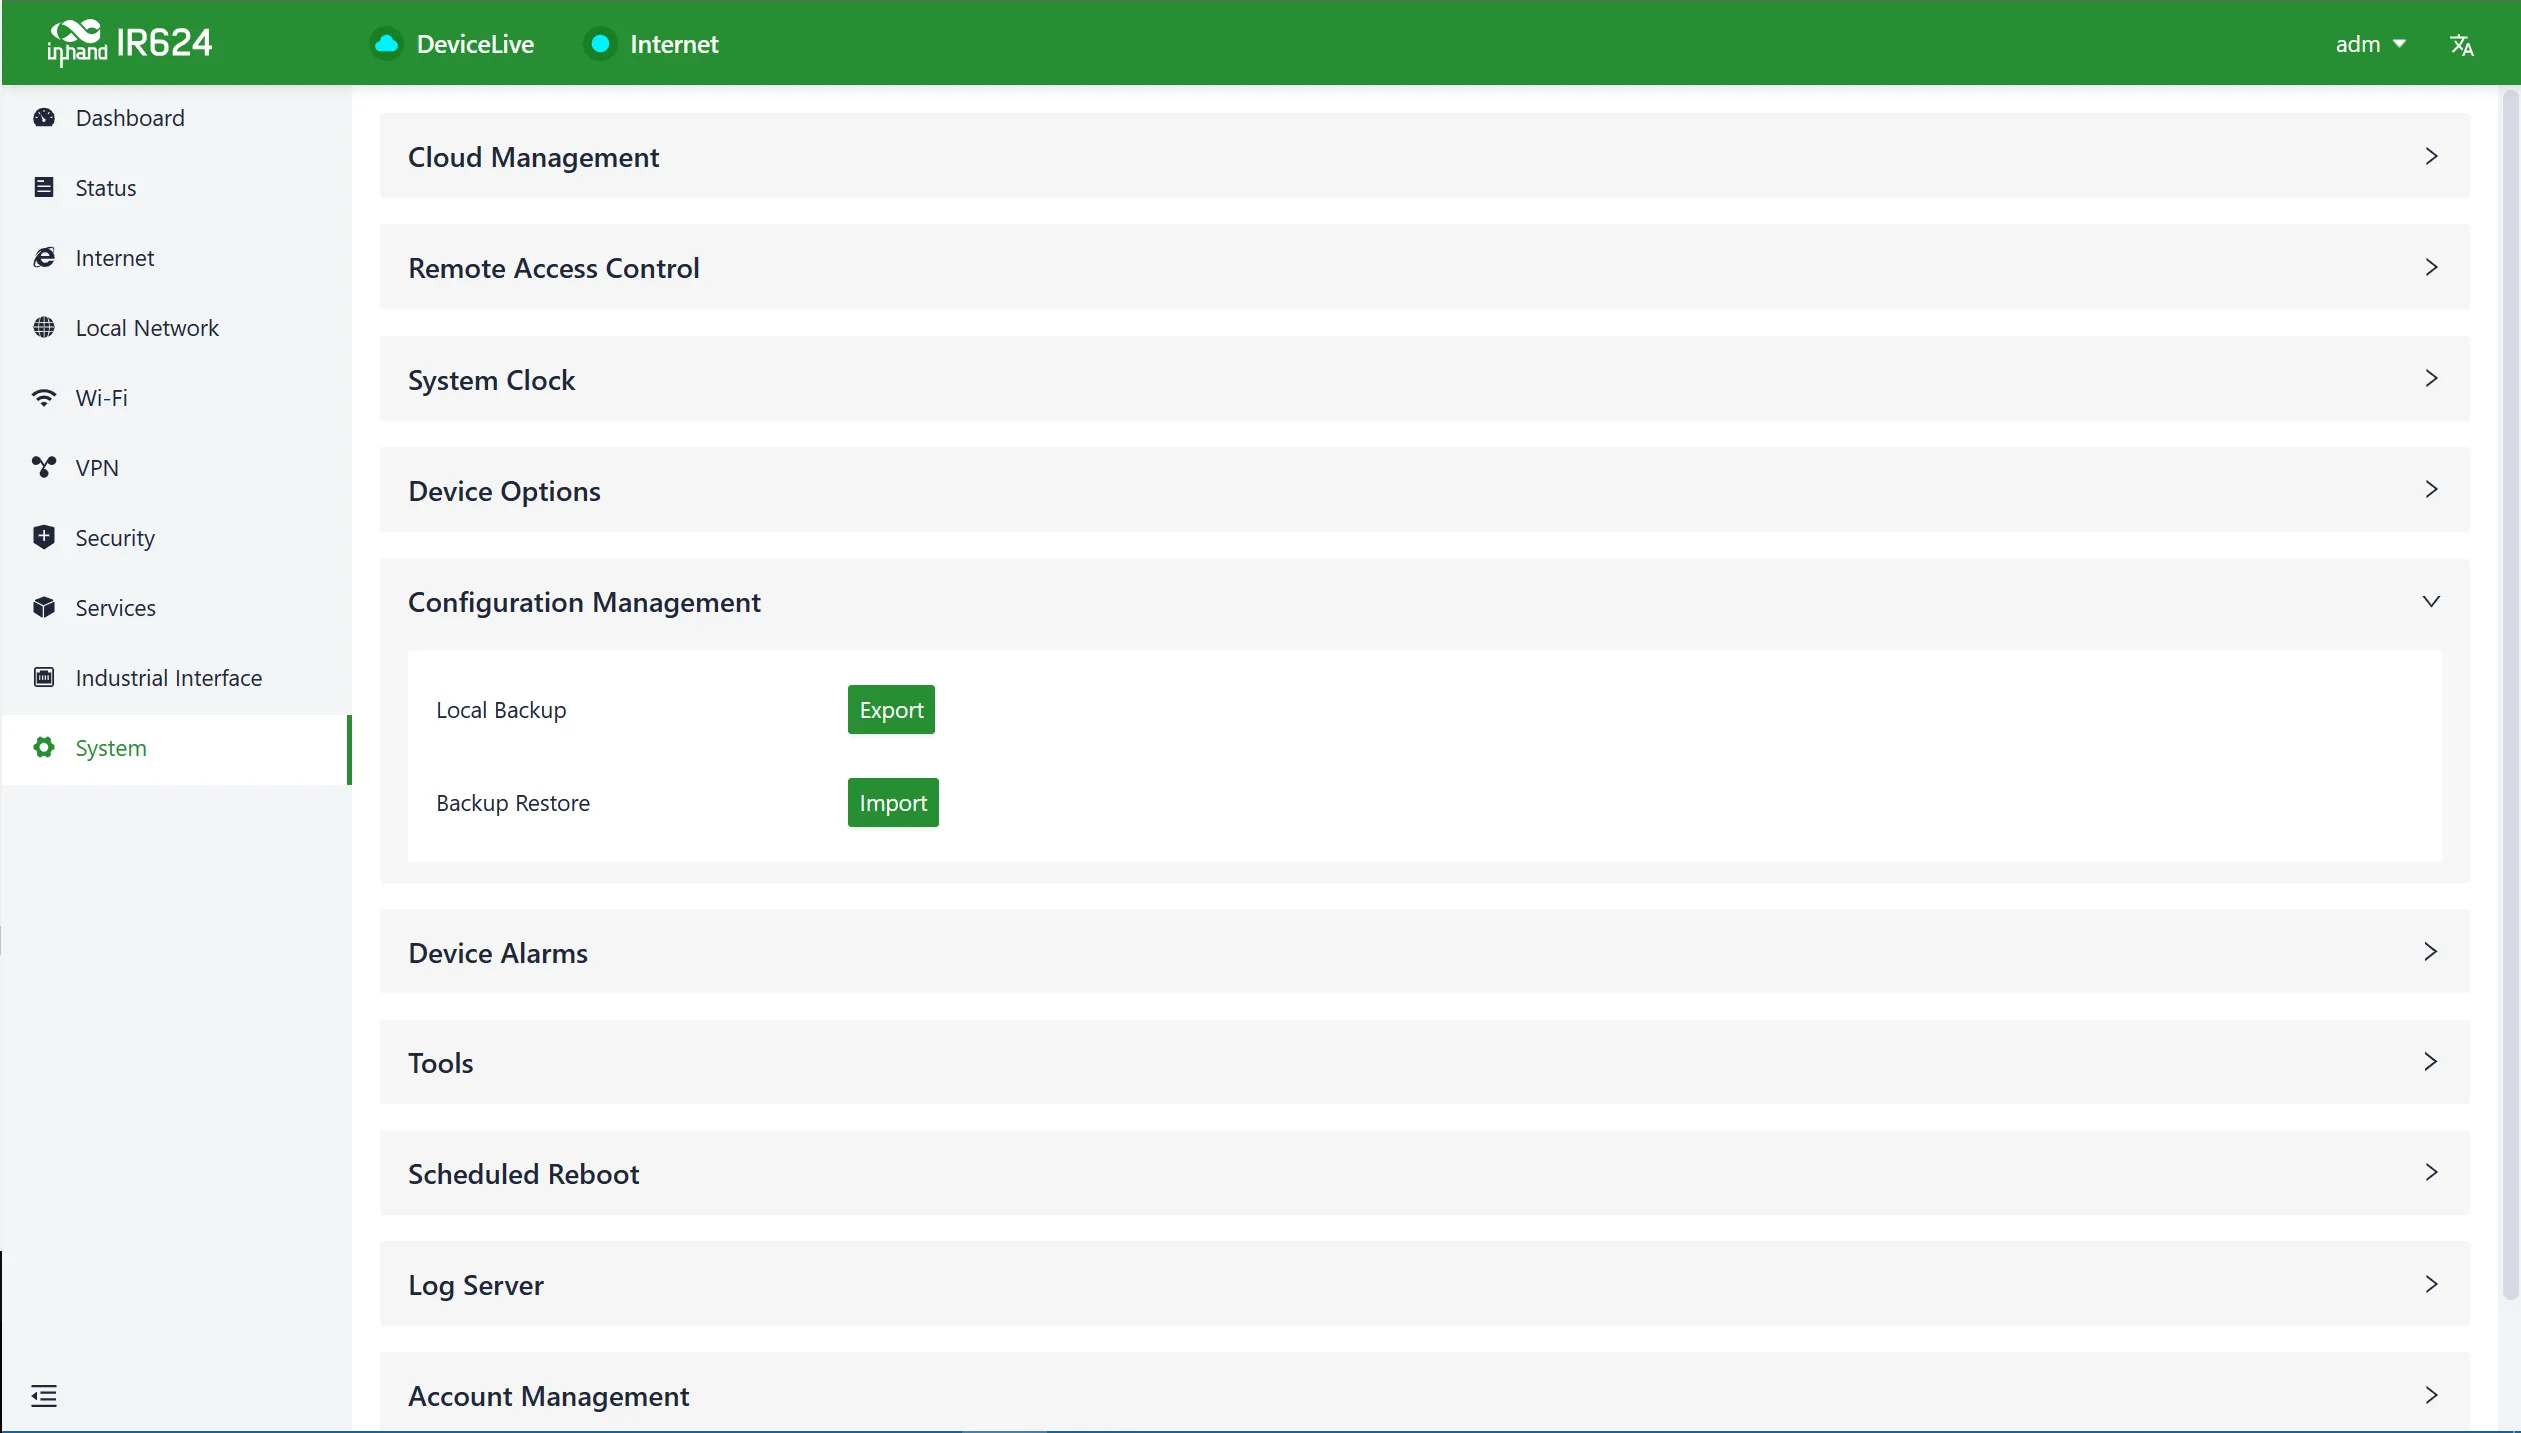Go to the Status page

(x=176, y=188)
